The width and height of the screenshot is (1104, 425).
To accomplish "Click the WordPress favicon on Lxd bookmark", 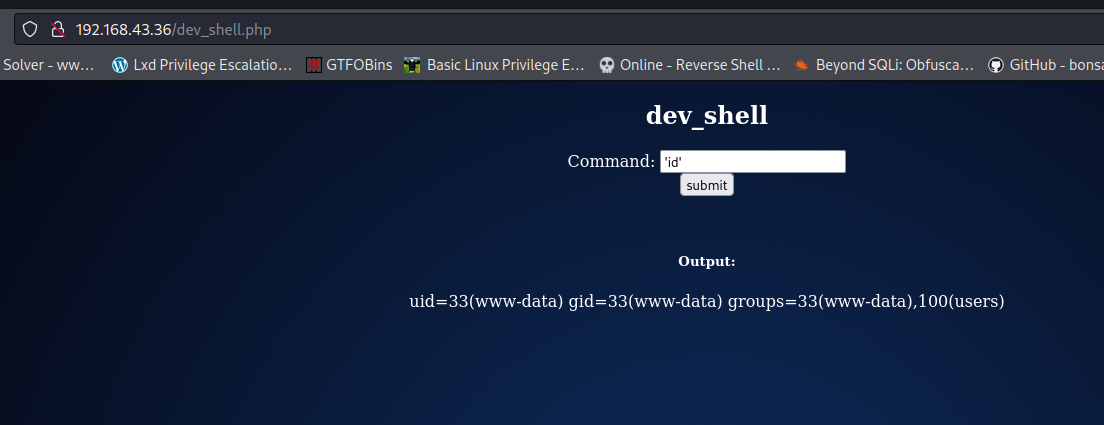I will coord(120,65).
